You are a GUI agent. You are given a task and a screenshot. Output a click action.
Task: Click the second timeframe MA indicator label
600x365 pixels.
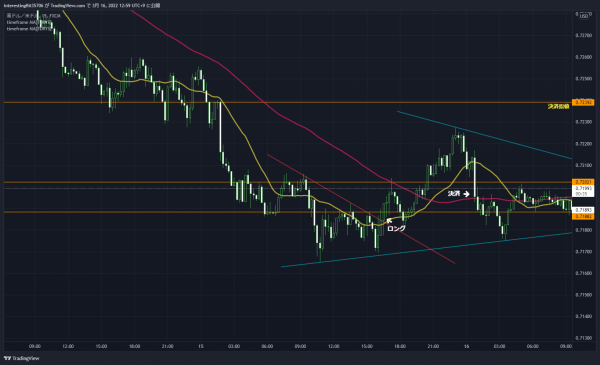pos(29,29)
